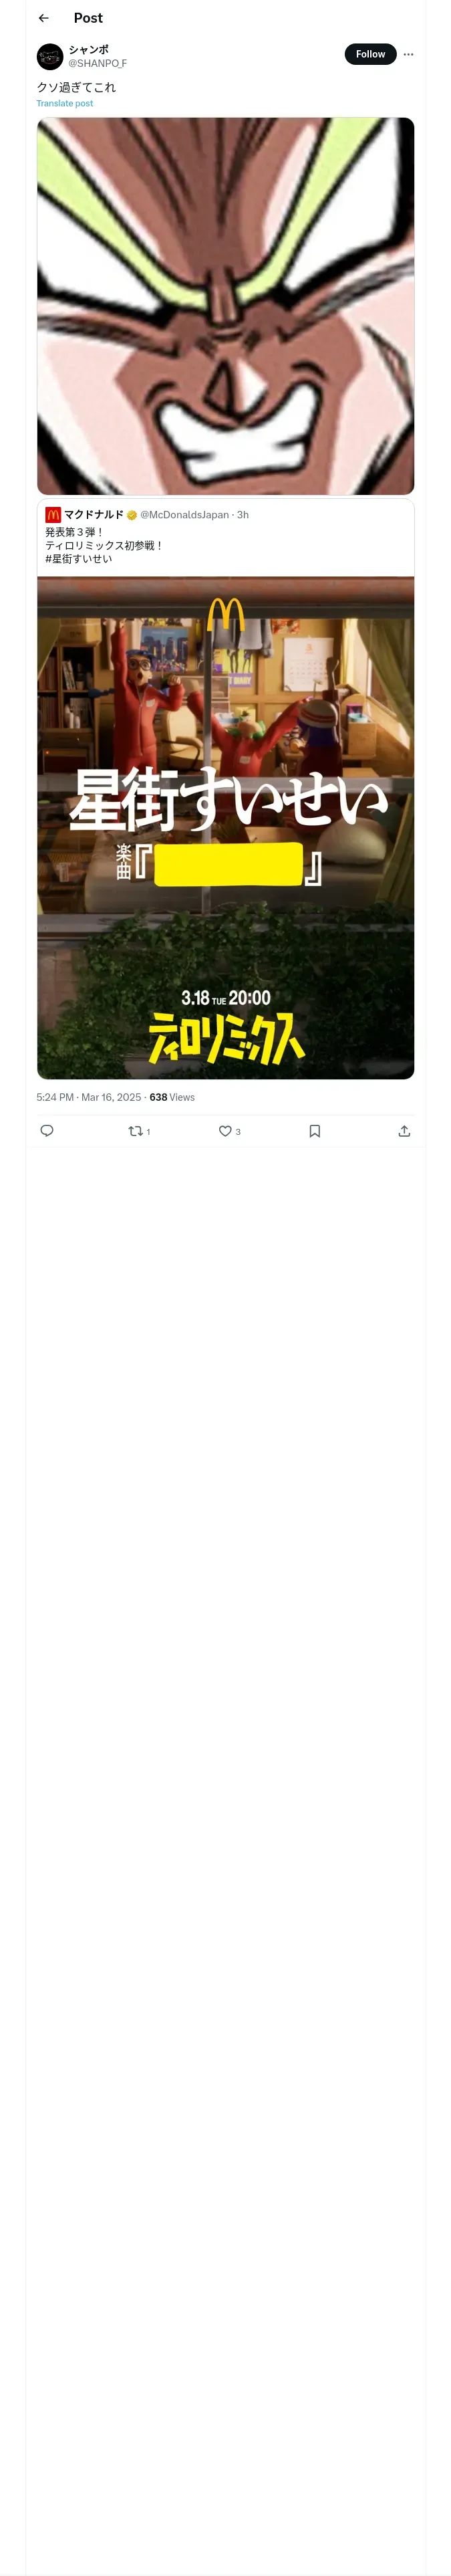Open the 638 Views count
Image resolution: width=451 pixels, height=2576 pixels.
pyautogui.click(x=172, y=1097)
